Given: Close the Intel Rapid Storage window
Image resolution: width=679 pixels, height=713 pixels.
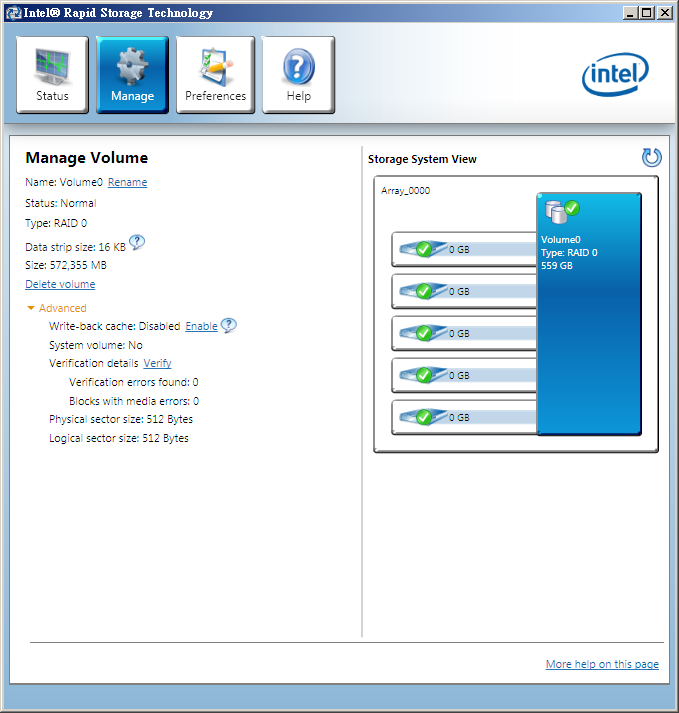Looking at the screenshot, I should click(x=664, y=13).
